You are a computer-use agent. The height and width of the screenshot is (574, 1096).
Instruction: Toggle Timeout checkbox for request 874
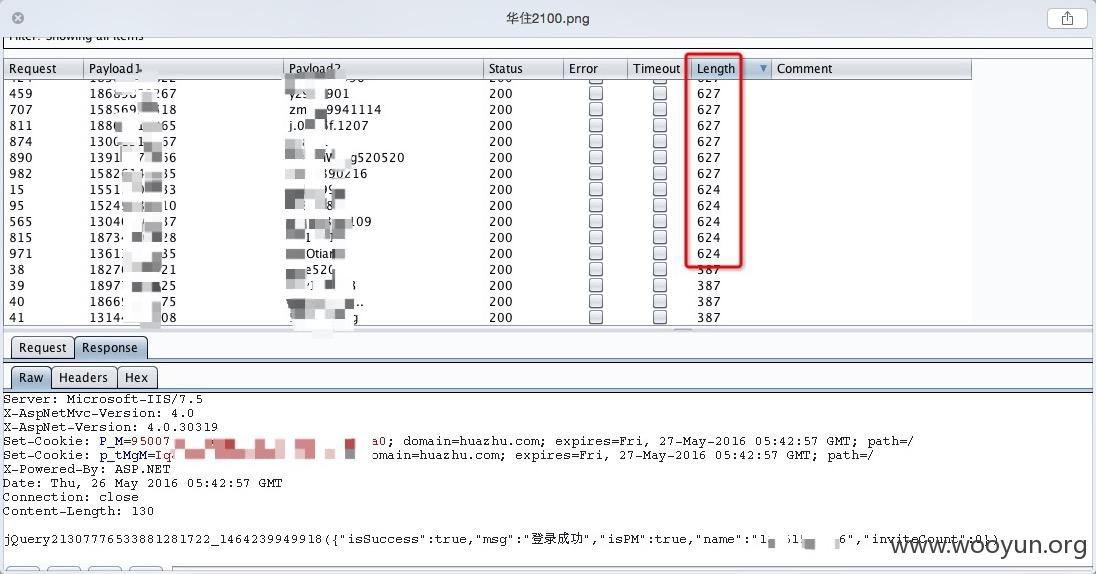(660, 141)
